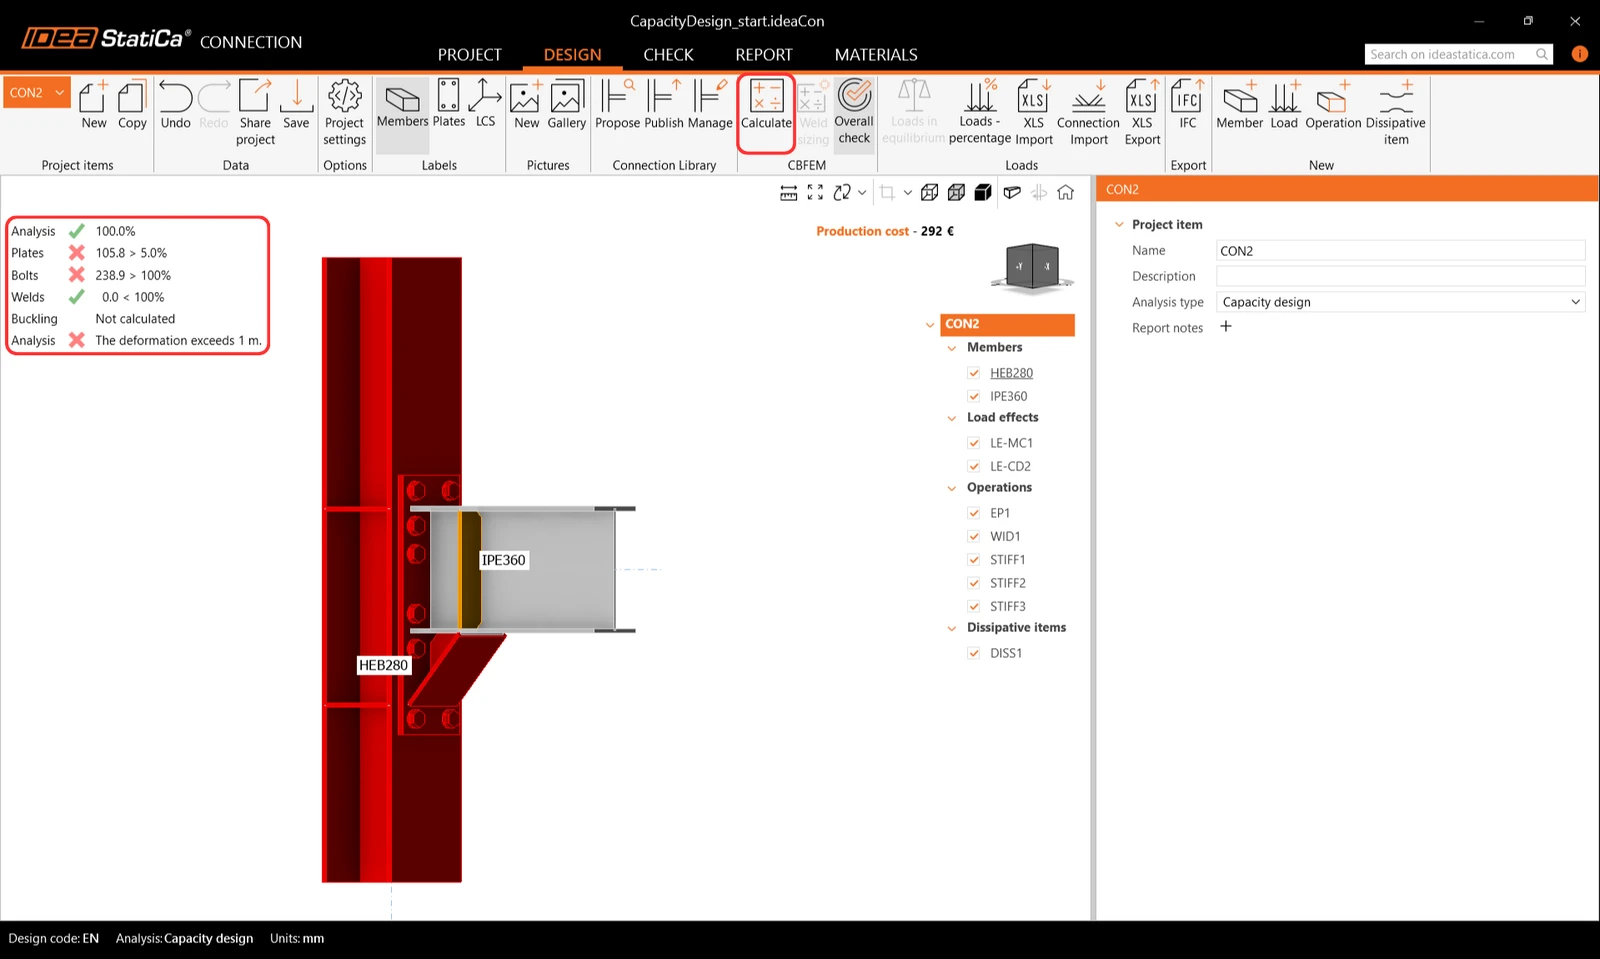
Task: Add a new Operation
Action: point(1333,105)
